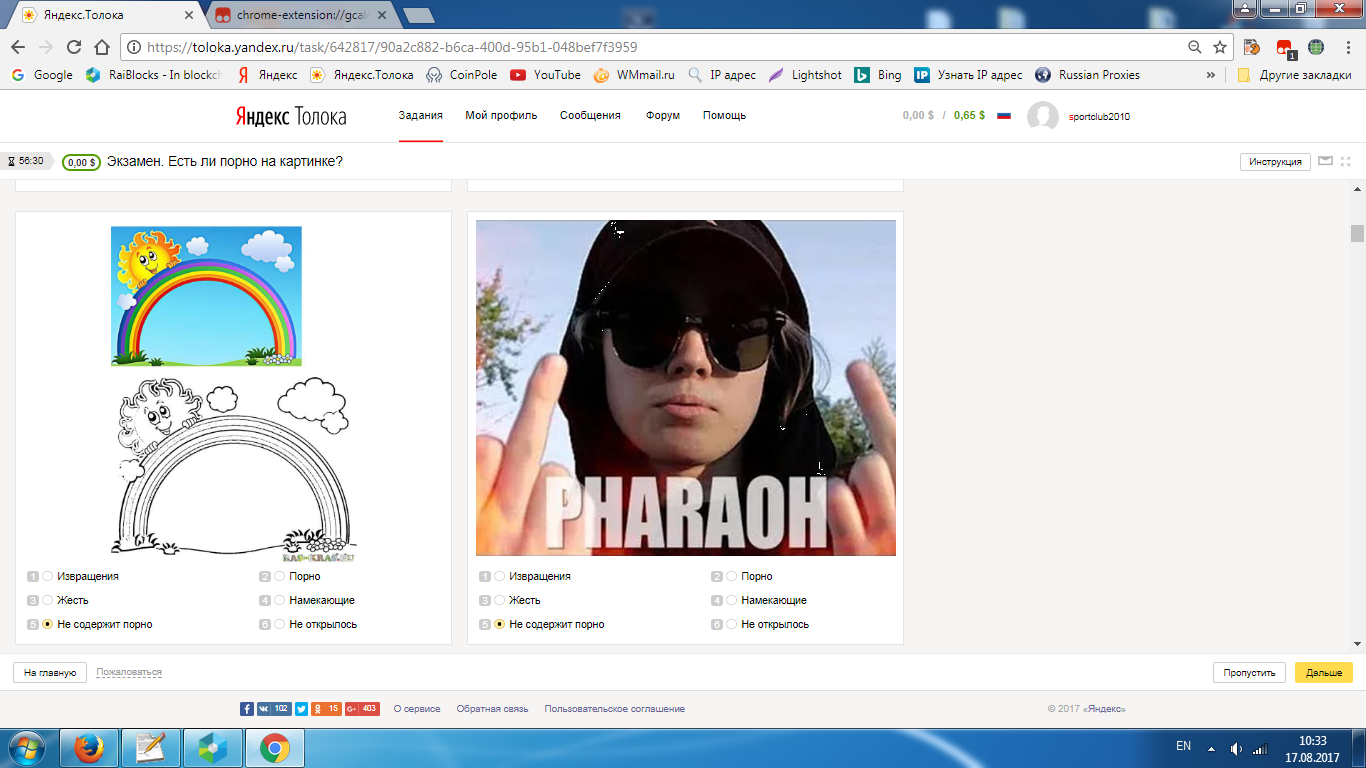The height and width of the screenshot is (768, 1366).
Task: Go to Форум in the top menu
Action: (x=663, y=116)
